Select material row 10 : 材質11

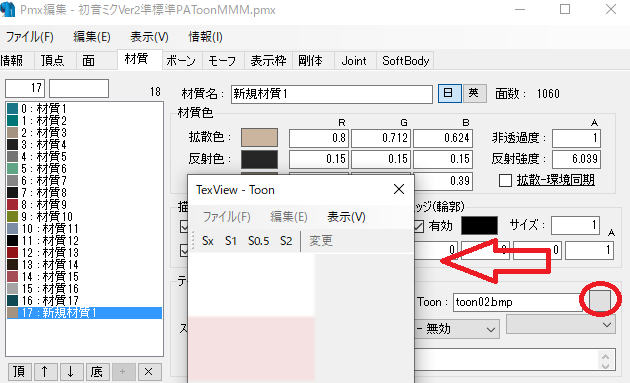84,229
